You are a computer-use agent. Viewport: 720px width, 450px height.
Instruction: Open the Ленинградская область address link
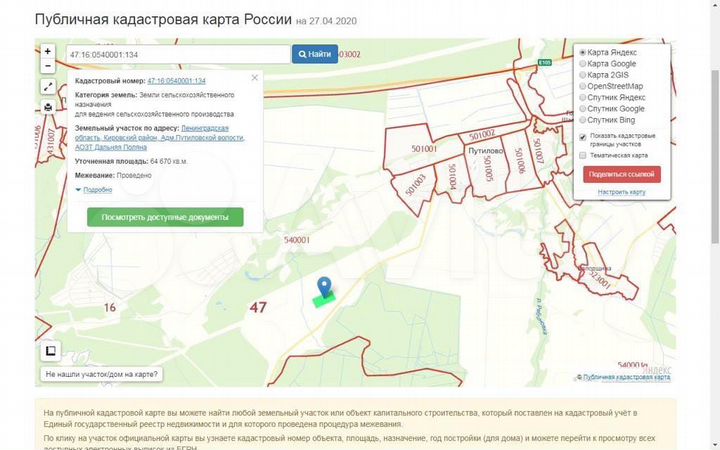(x=160, y=138)
